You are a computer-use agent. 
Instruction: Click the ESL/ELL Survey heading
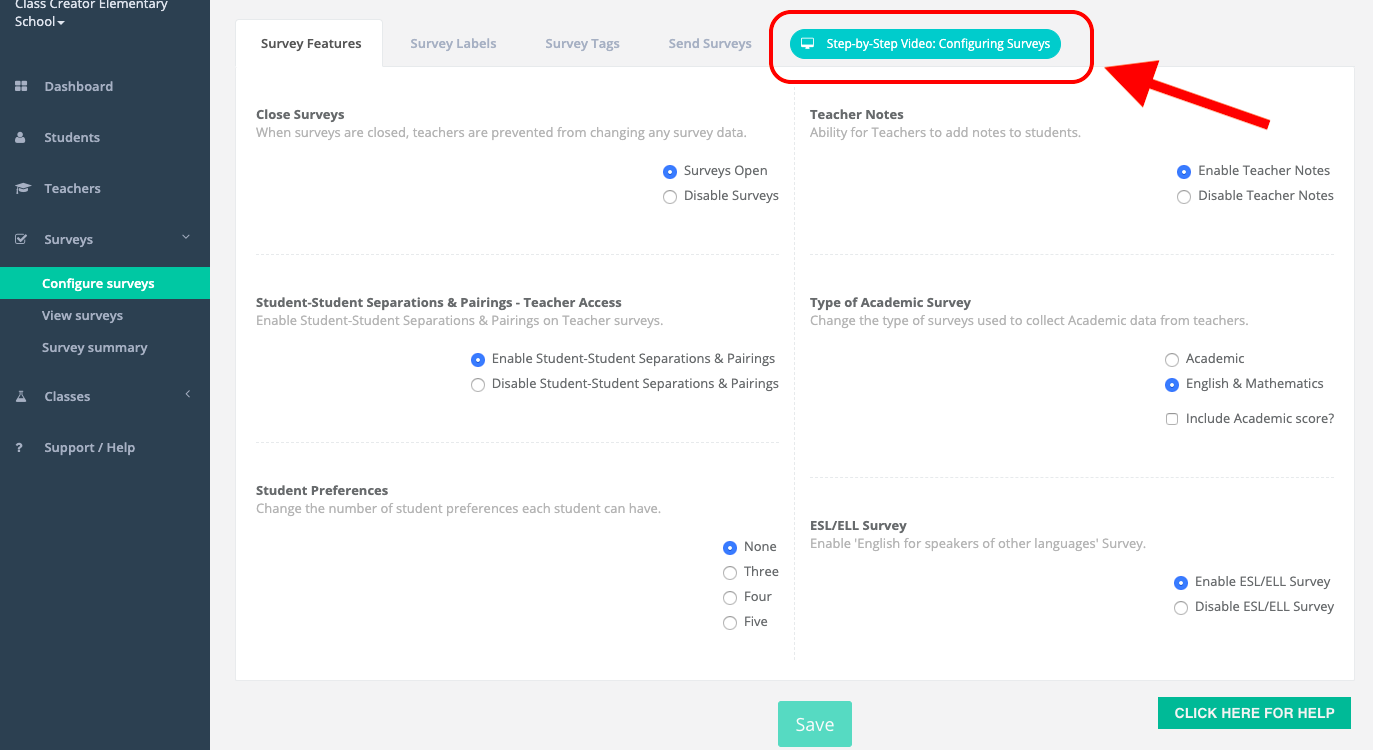click(x=858, y=526)
